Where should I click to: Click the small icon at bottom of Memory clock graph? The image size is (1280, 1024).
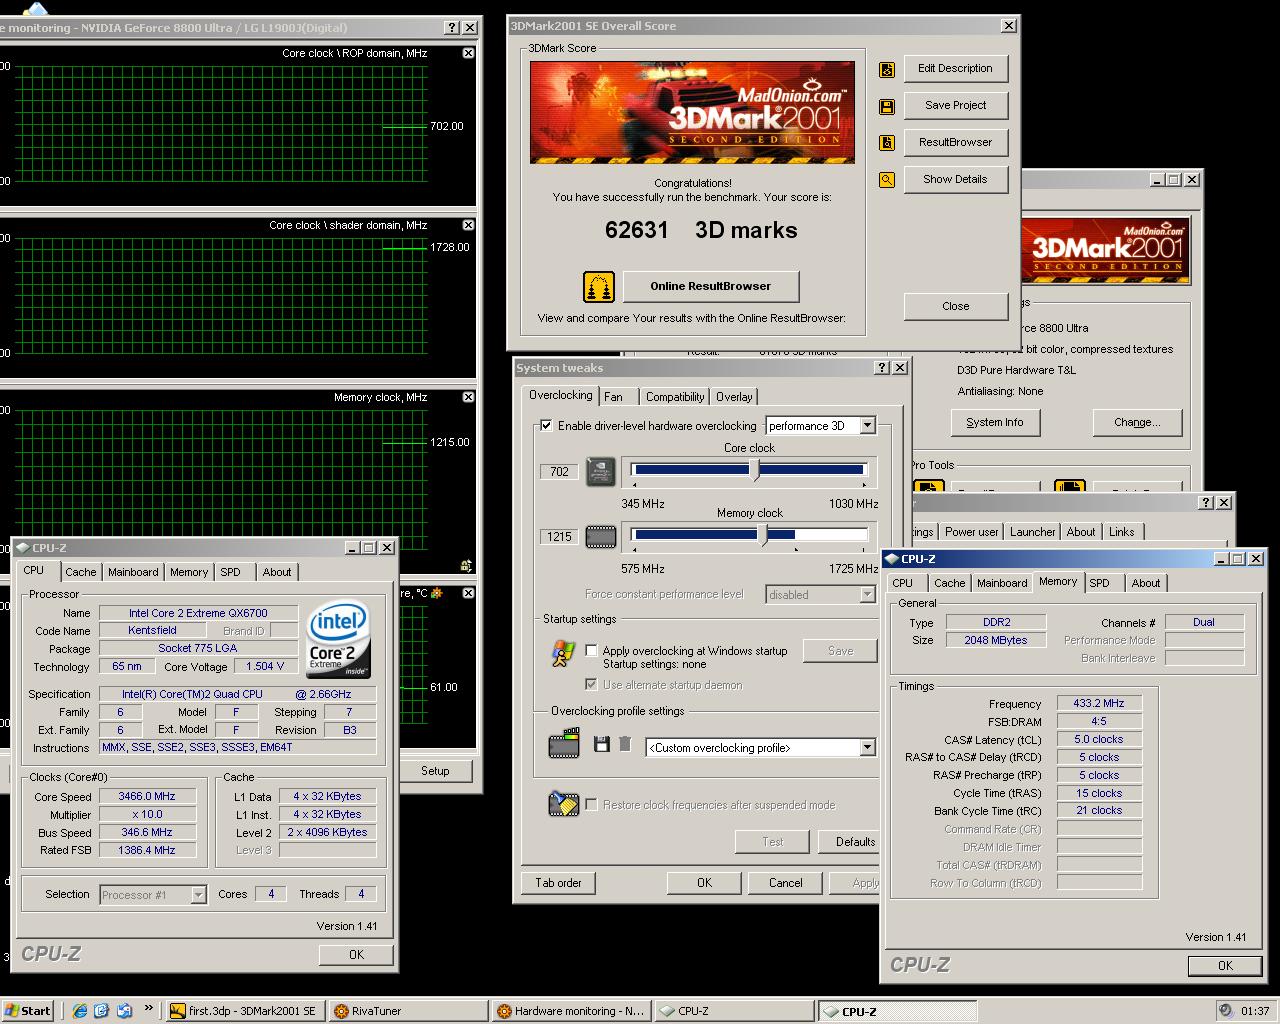click(x=466, y=565)
